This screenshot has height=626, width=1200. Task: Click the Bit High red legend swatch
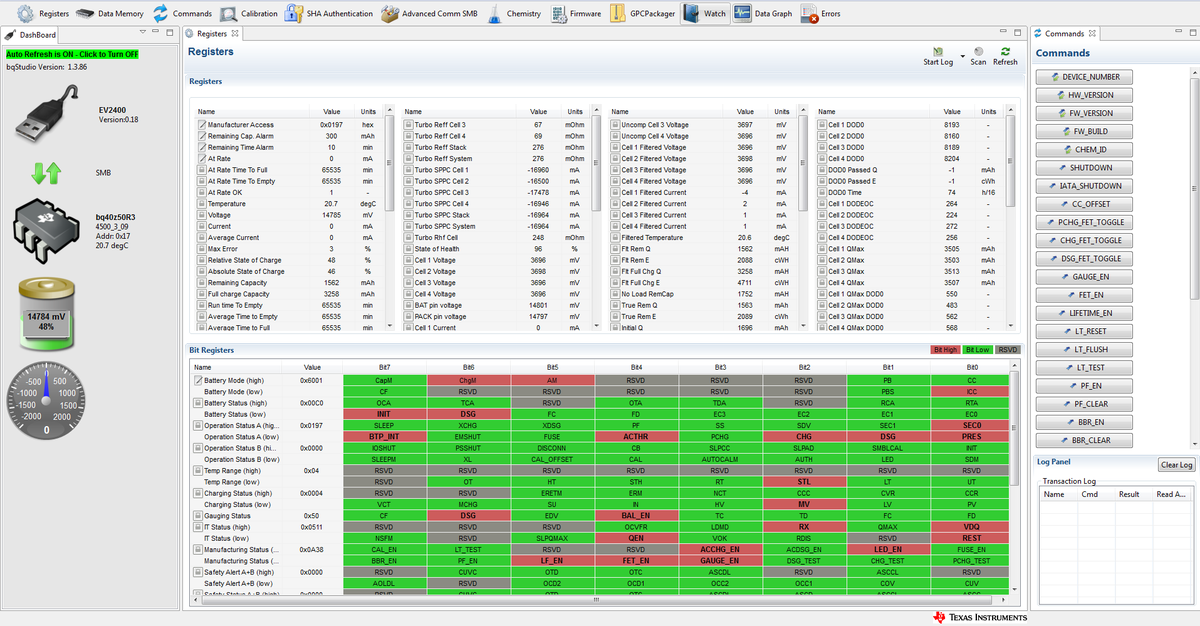point(943,350)
